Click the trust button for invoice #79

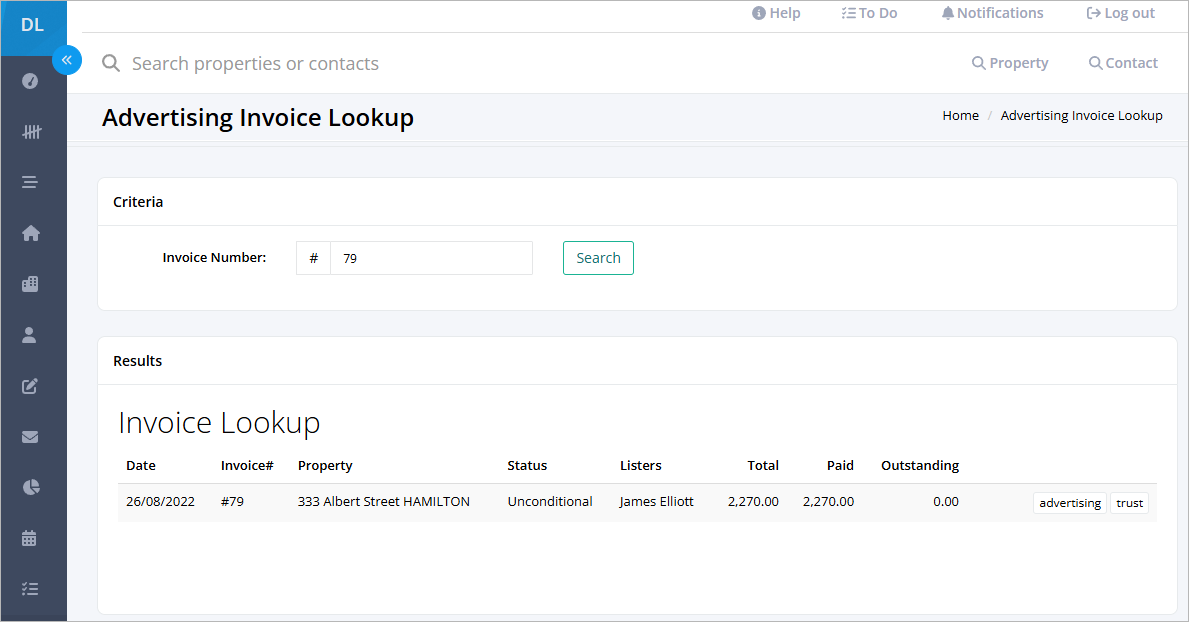point(1129,503)
